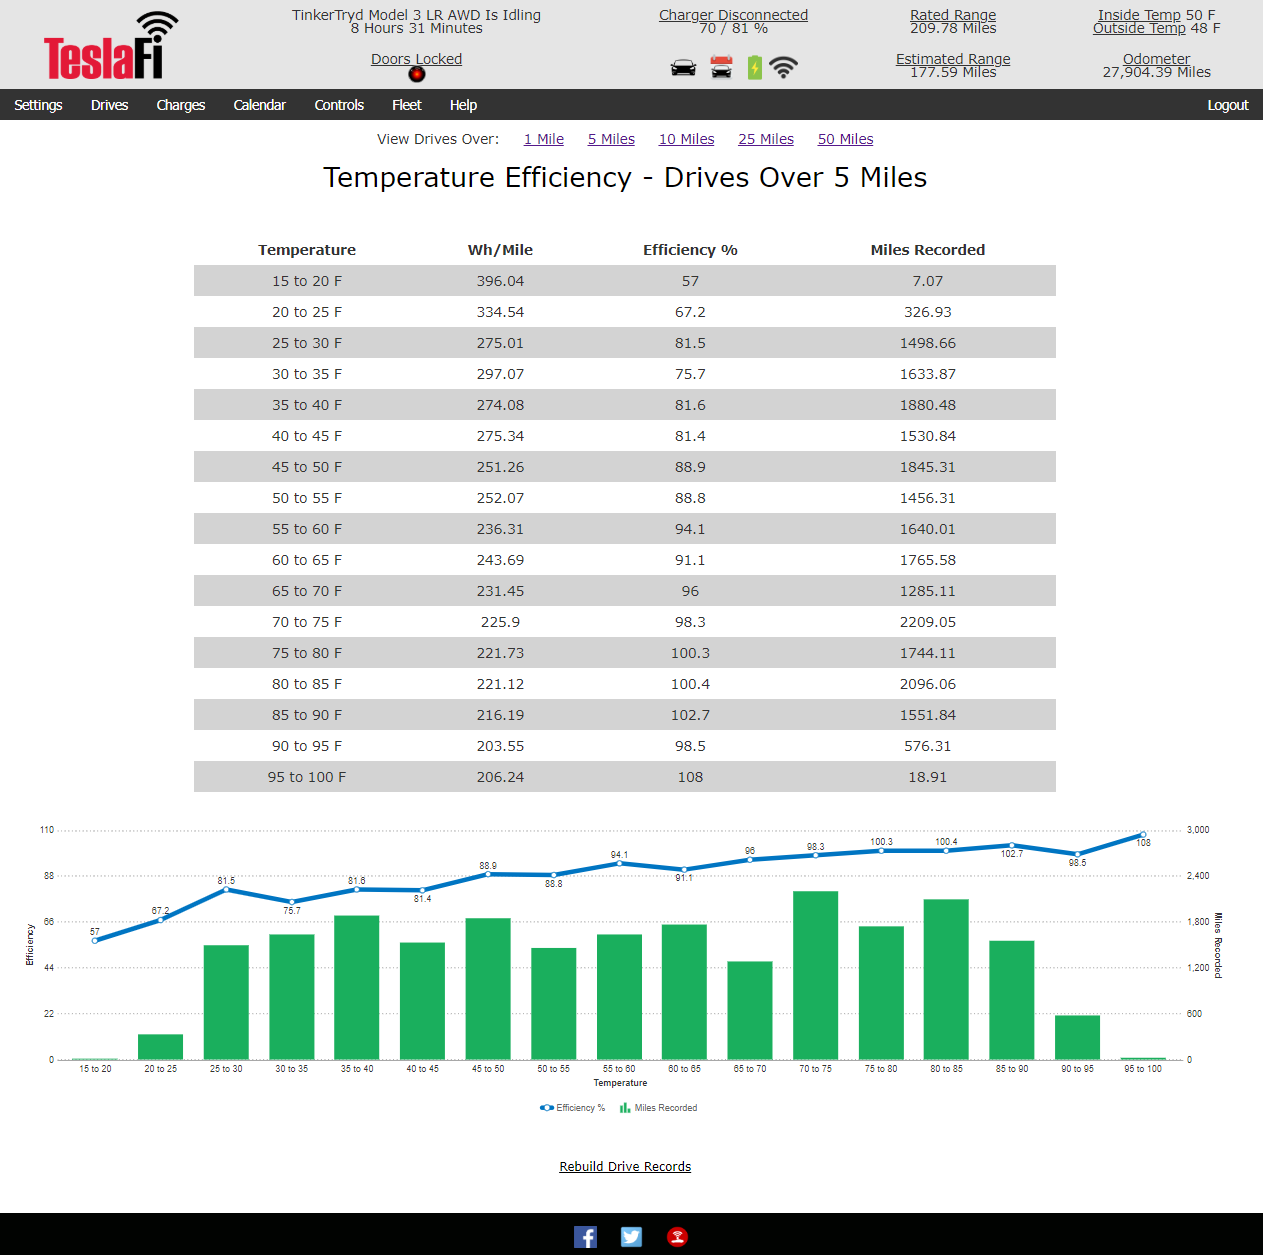Click the 8 Hours 31 Minutes idle text
The image size is (1263, 1255).
coord(416,28)
